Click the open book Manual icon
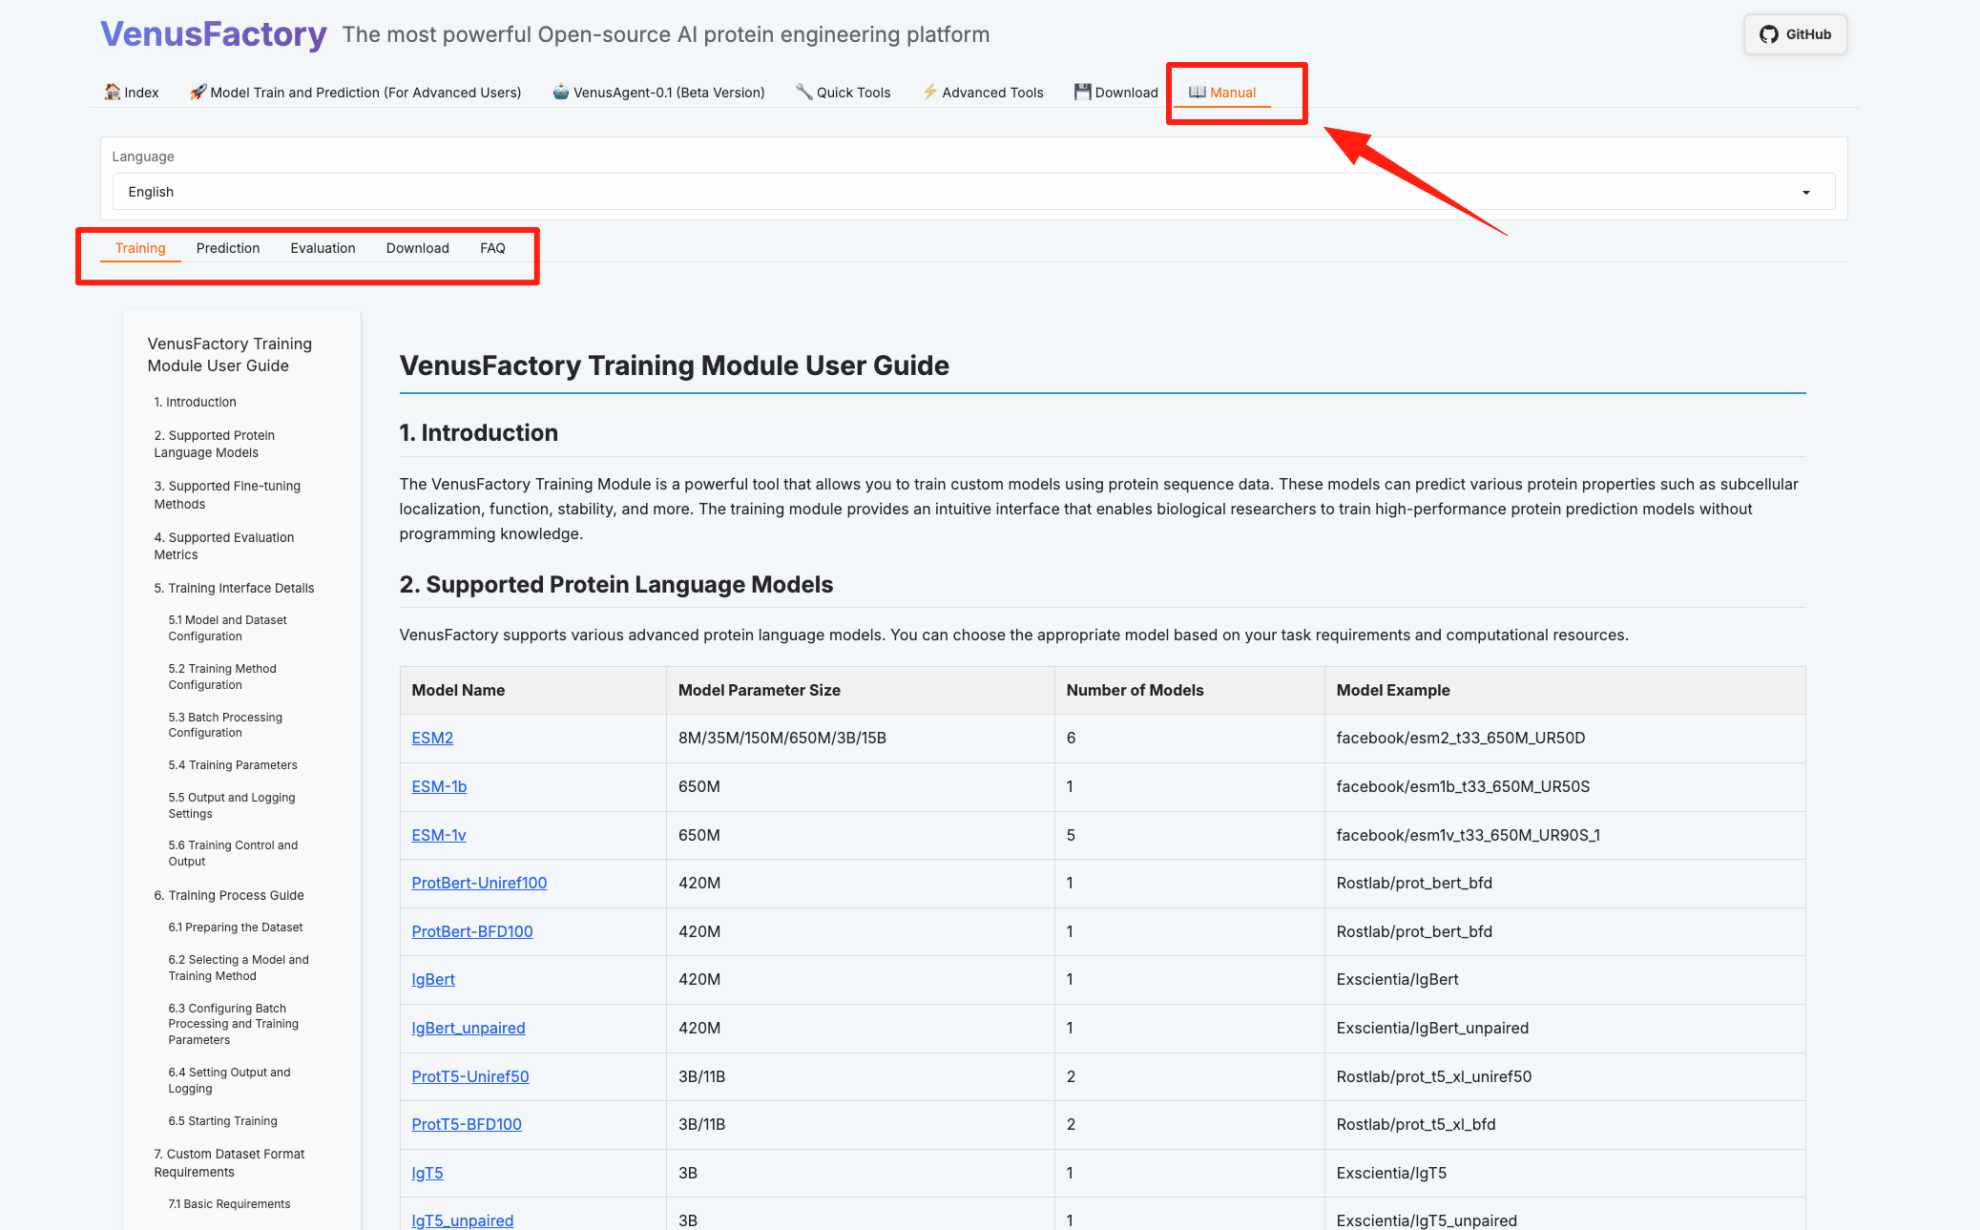1980x1230 pixels. [1197, 92]
